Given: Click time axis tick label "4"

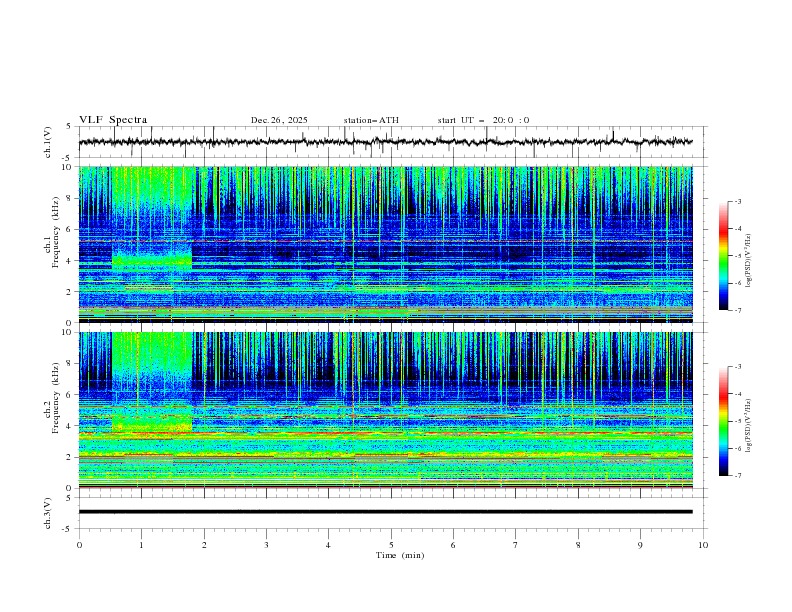Looking at the screenshot, I should tap(328, 545).
